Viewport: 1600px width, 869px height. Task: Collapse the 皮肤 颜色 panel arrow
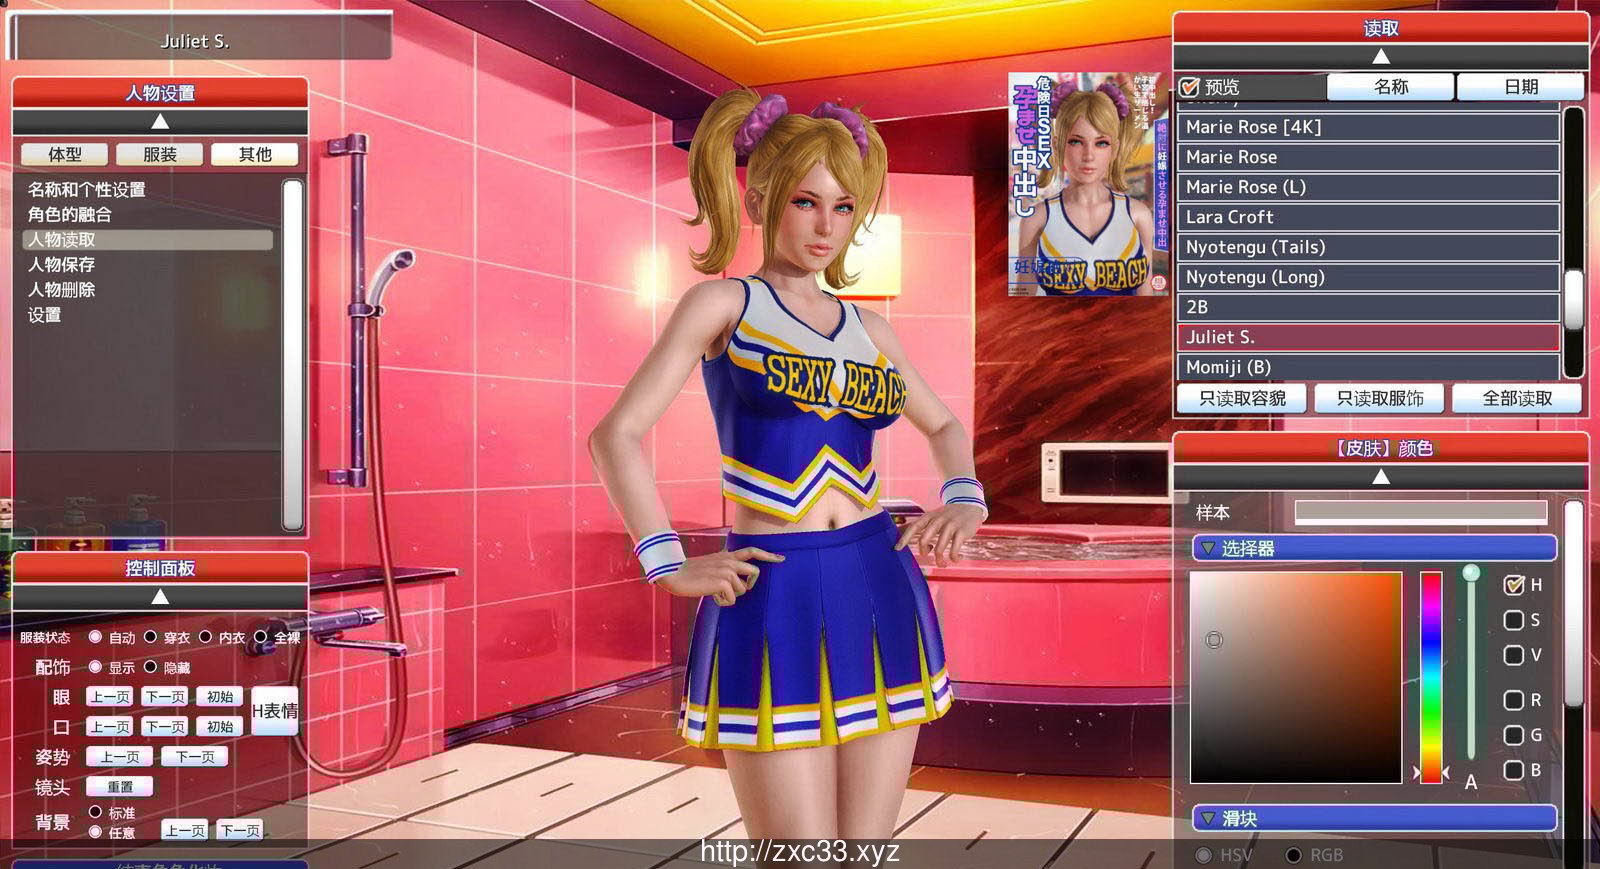pos(1380,477)
